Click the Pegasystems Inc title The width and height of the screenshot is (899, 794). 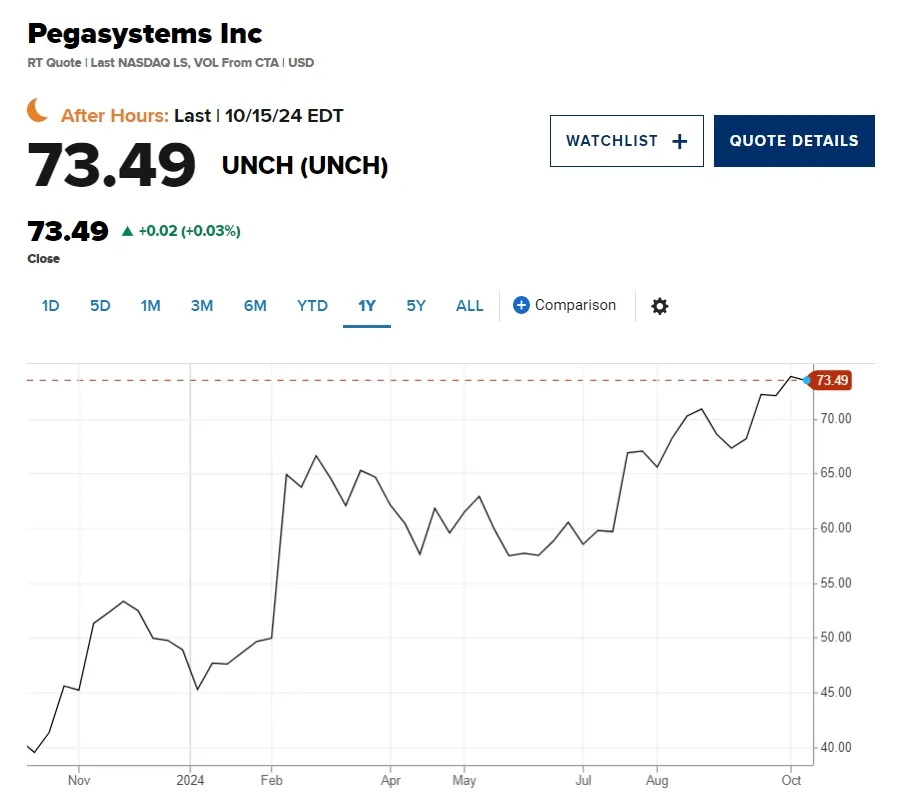click(144, 34)
